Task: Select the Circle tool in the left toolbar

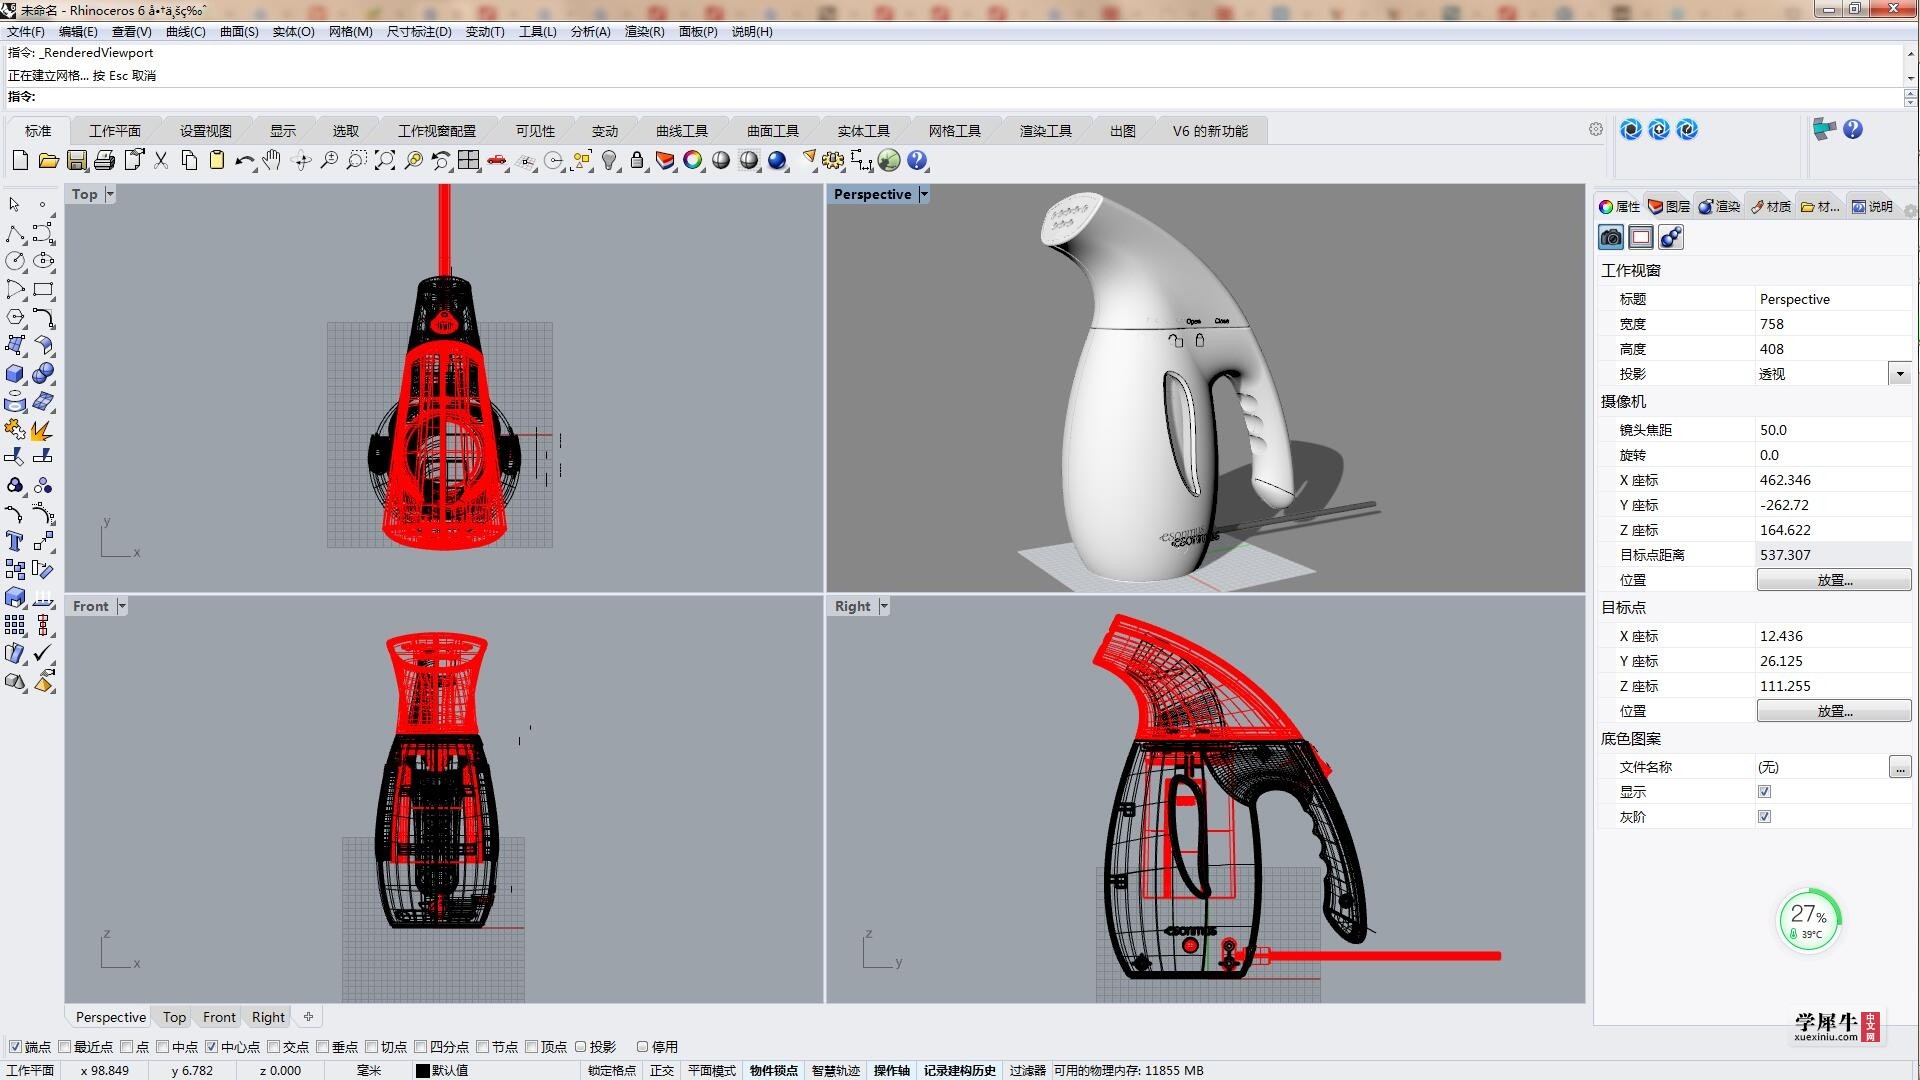Action: tap(15, 261)
